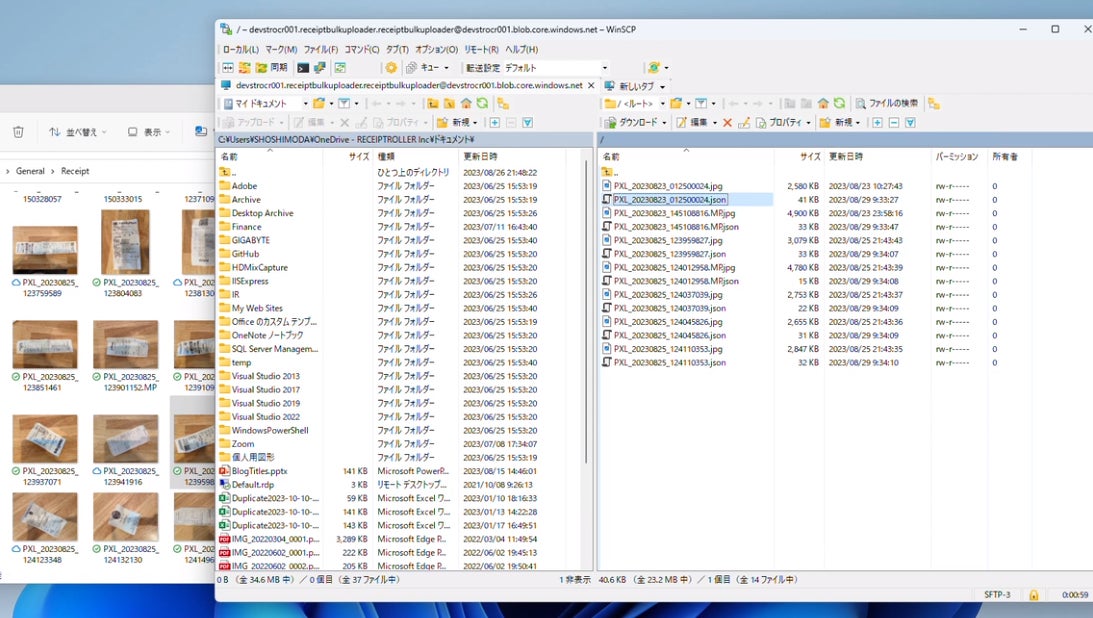1093x618 pixels.
Task: Go to the remote home directory
Action: [823, 103]
